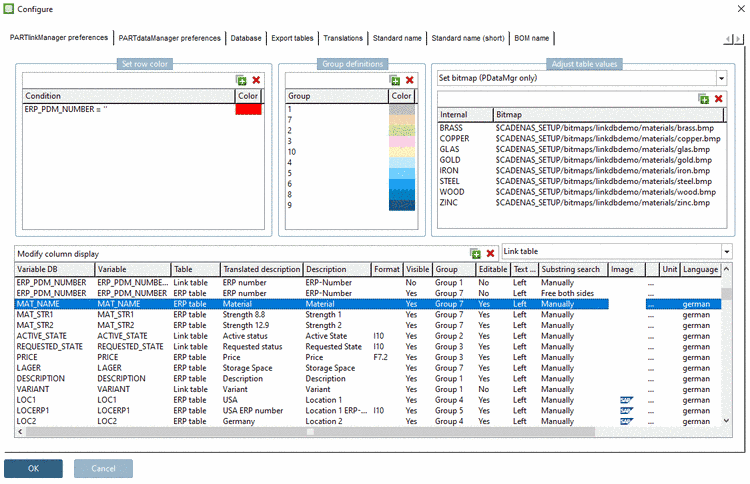The image size is (750, 484).
Task: Remove a column in Modify column display
Action: pos(490,254)
